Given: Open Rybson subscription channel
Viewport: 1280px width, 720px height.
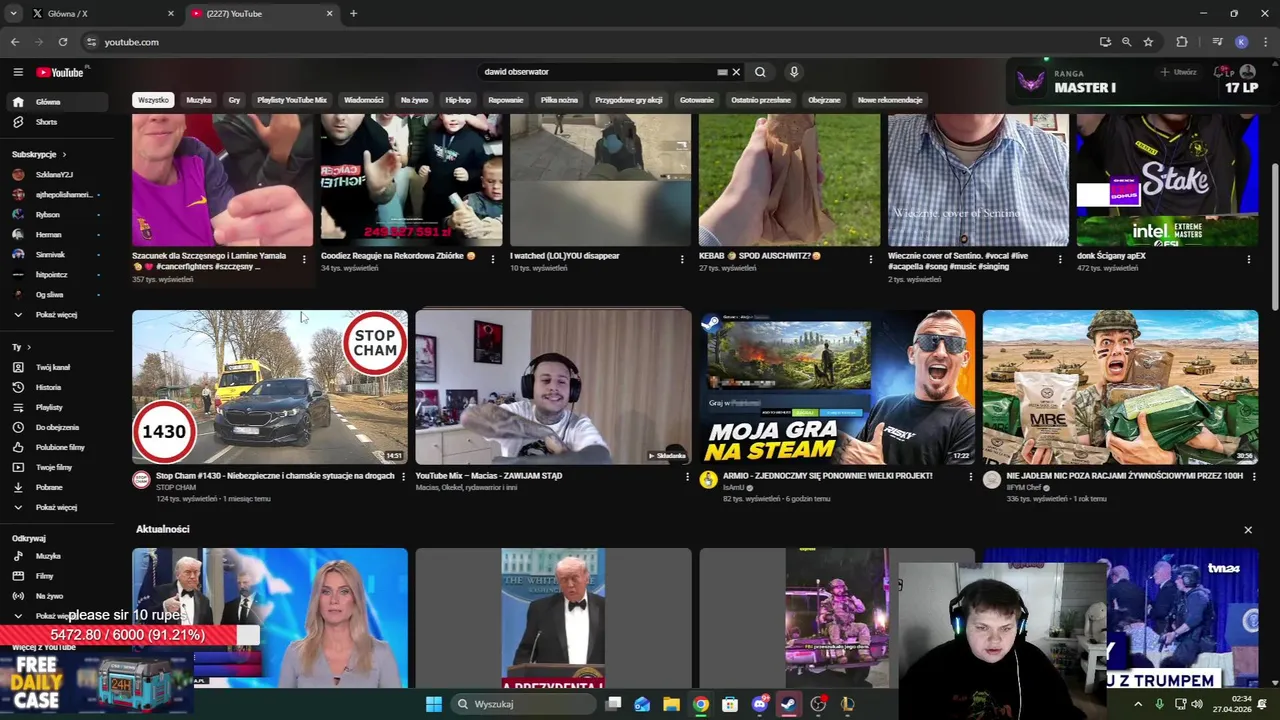Looking at the screenshot, I should pyautogui.click(x=47, y=215).
